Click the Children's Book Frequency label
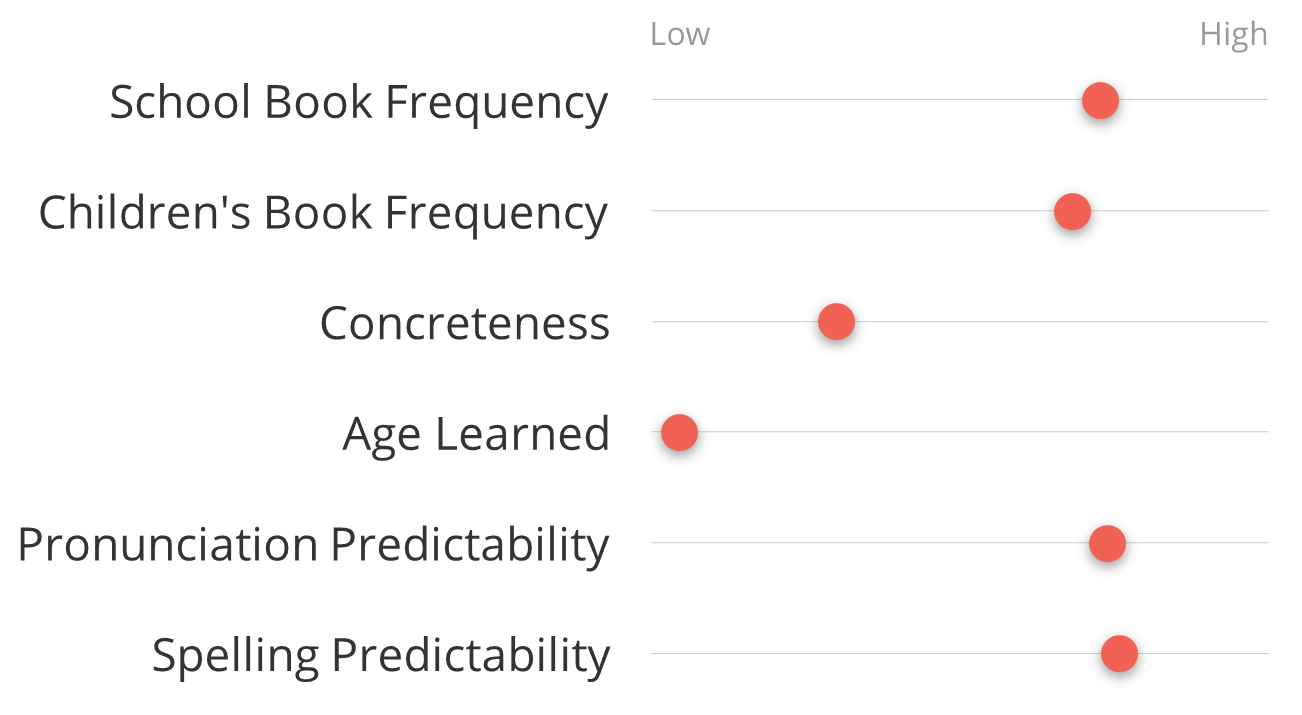The height and width of the screenshot is (715, 1302). pyautogui.click(x=323, y=213)
